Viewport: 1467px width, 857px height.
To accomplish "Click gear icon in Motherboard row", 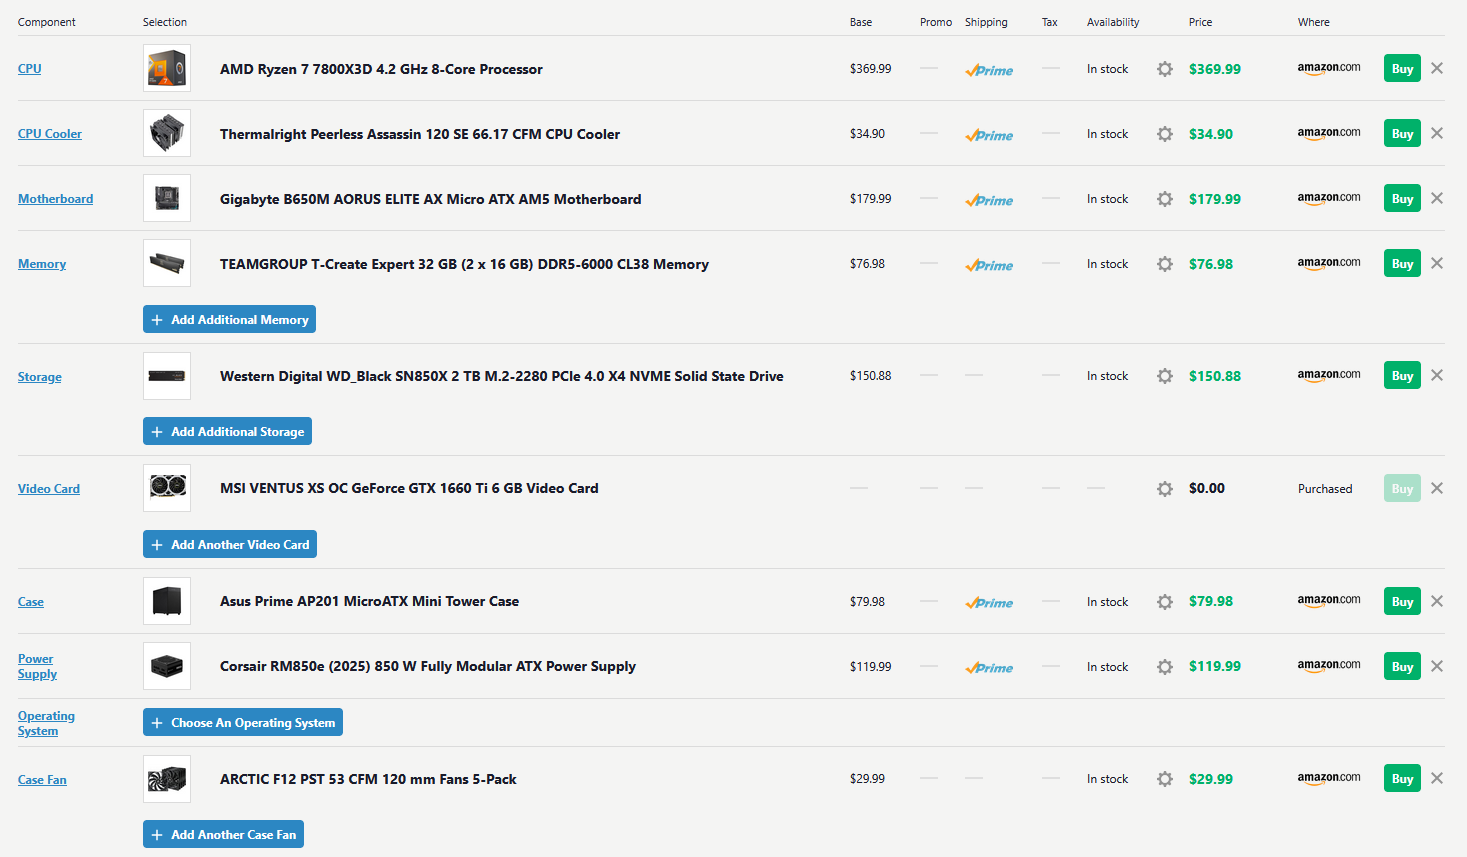I will [1164, 199].
